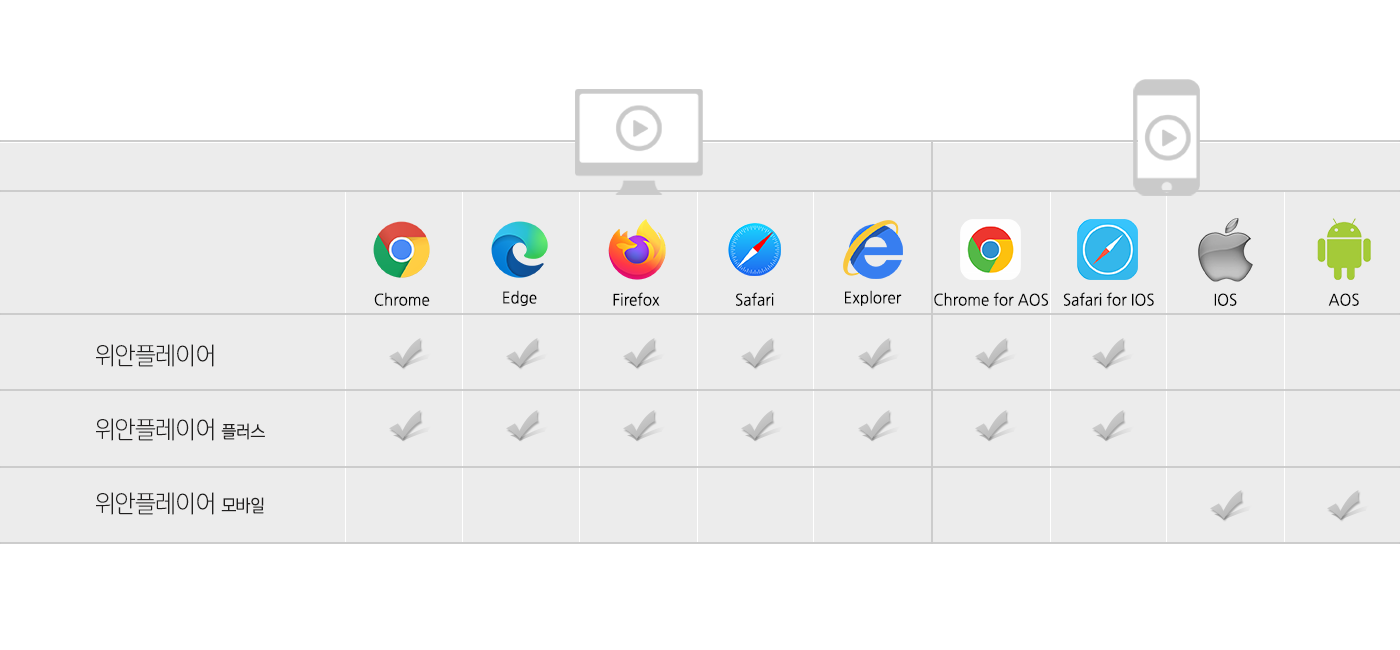The height and width of the screenshot is (650, 1400).
Task: Click the 위안플레이어 플러스 row label
Action: (180, 430)
